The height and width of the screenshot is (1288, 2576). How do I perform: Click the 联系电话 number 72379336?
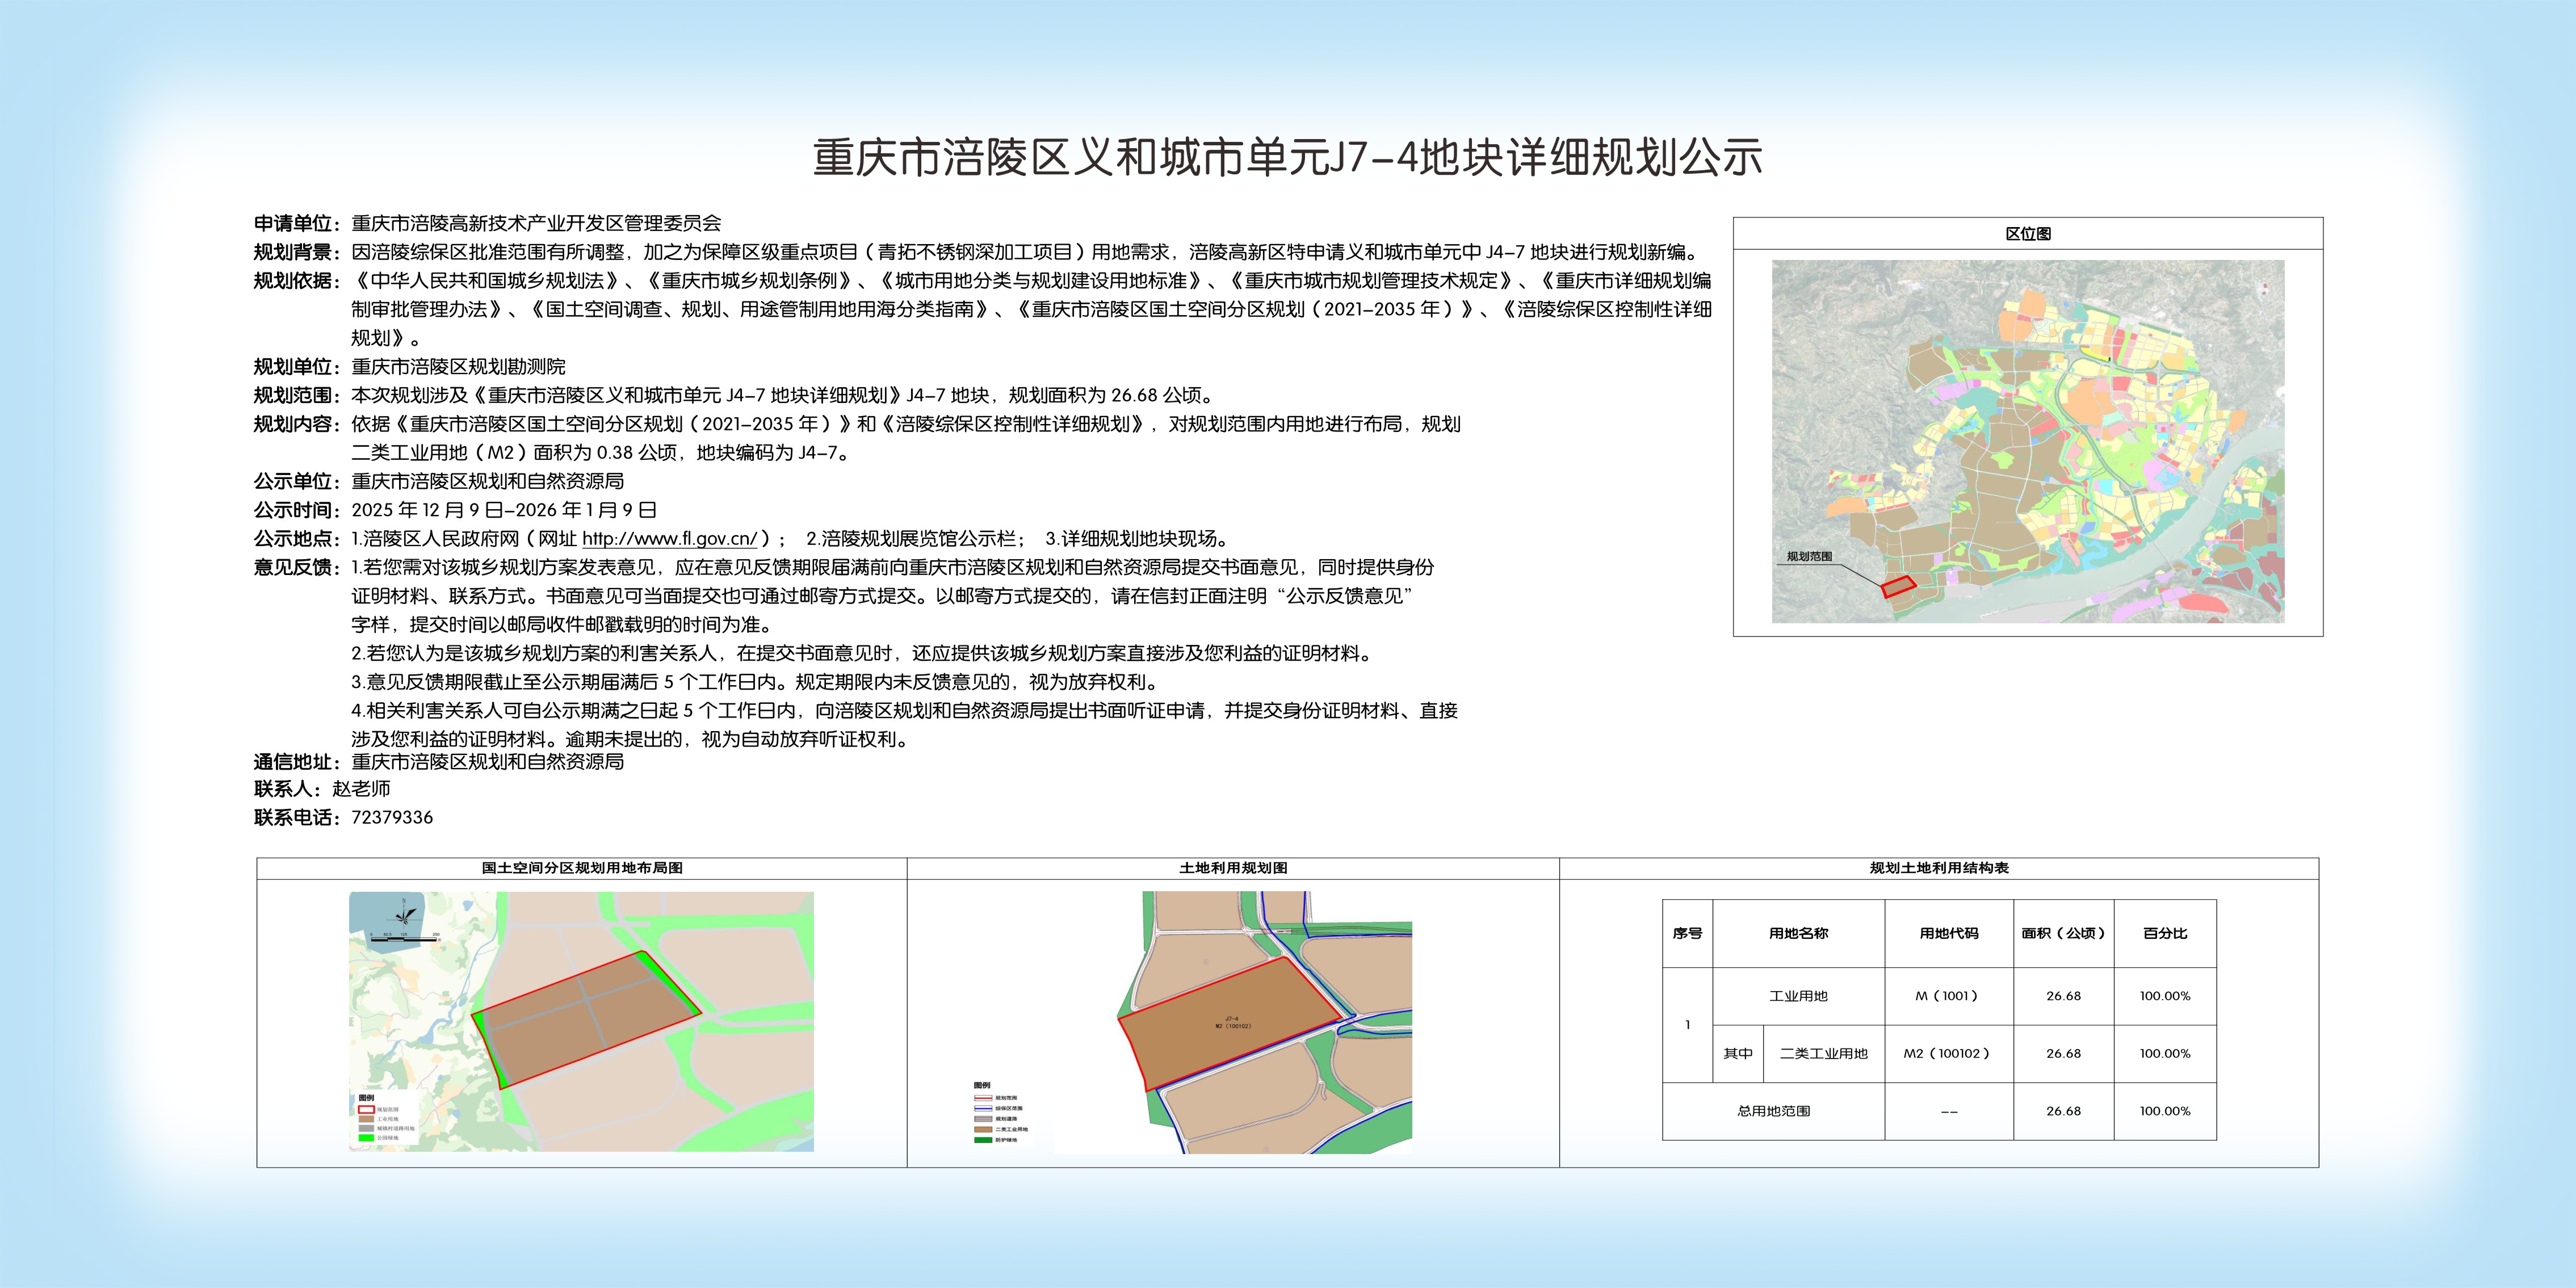click(x=392, y=817)
